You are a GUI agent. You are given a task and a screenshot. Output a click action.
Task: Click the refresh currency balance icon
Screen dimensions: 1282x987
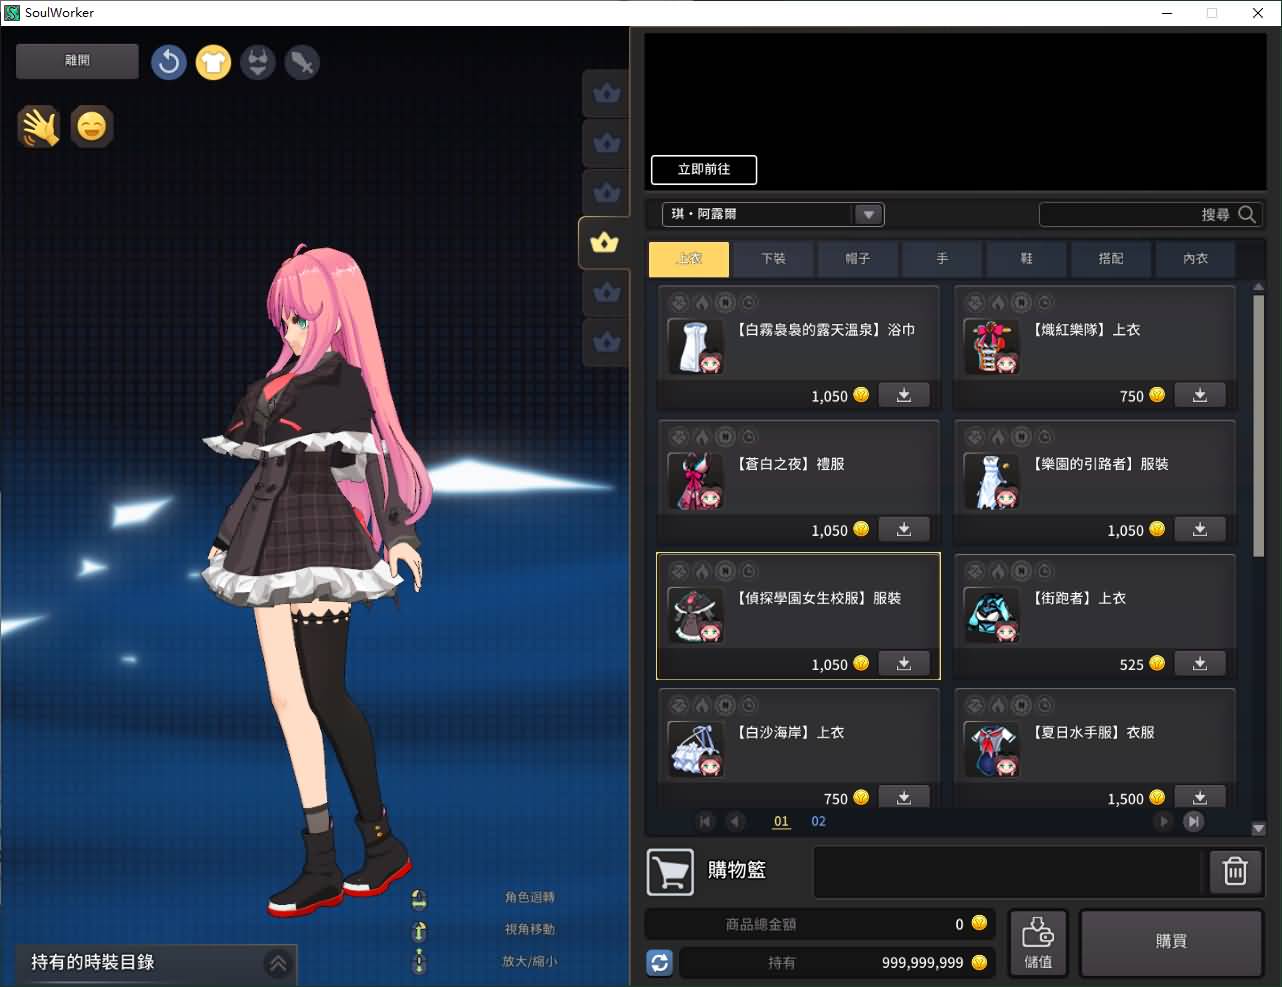point(660,962)
